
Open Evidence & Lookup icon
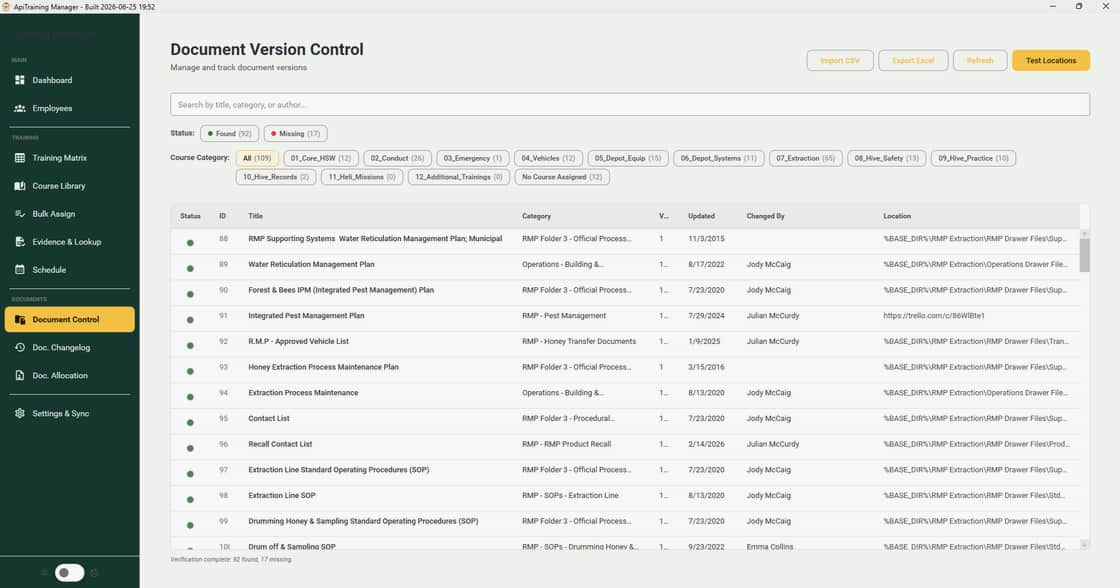pos(20,241)
